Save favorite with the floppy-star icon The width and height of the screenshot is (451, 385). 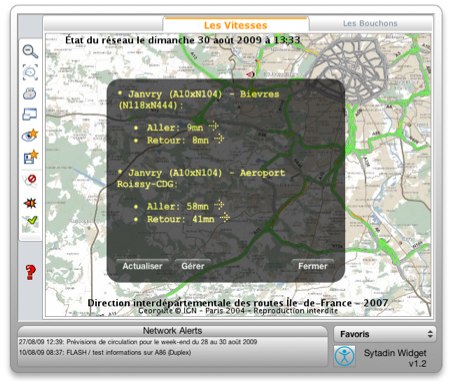(x=31, y=156)
